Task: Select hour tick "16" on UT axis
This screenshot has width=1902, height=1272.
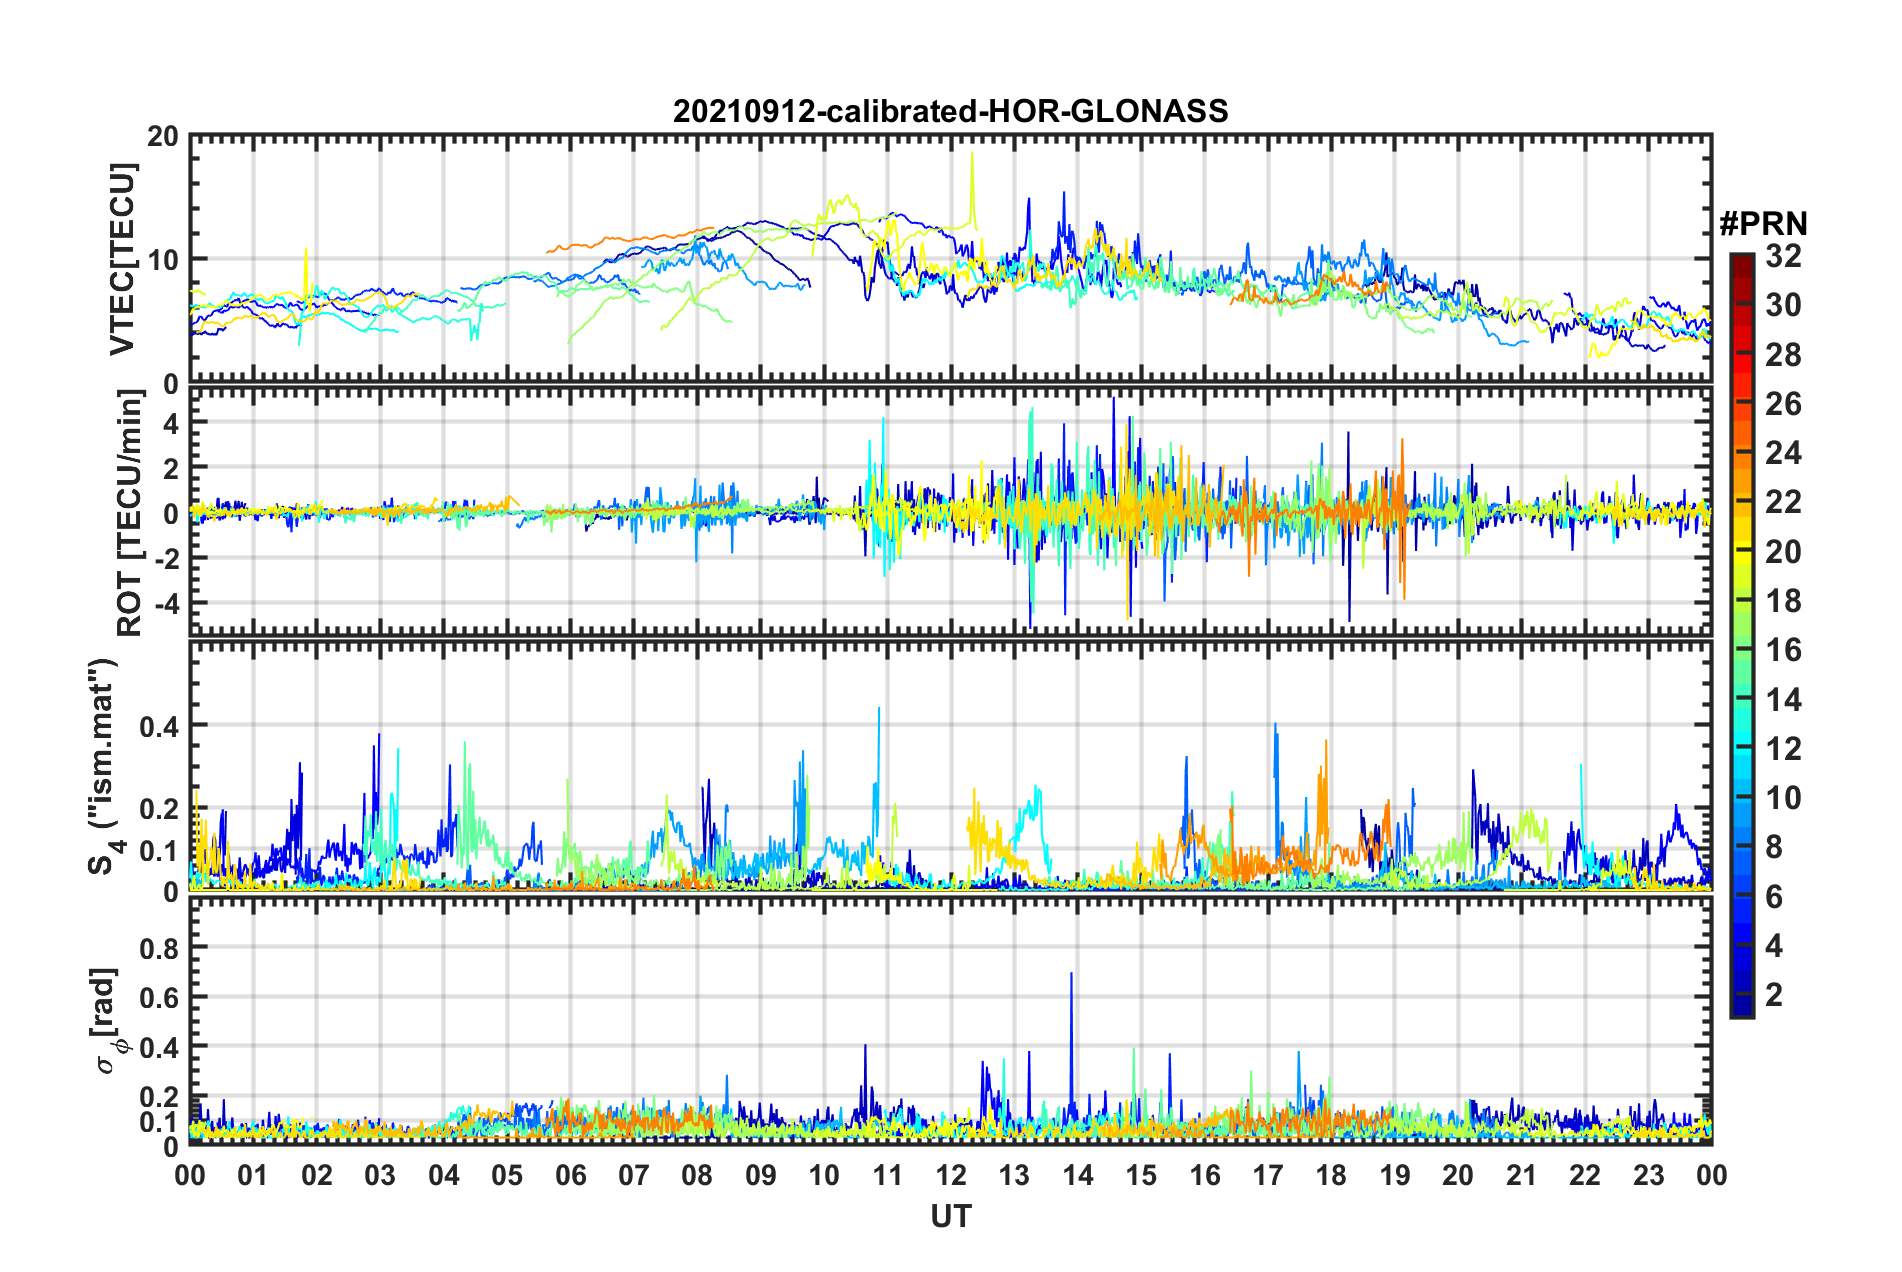Action: [x=1205, y=1175]
